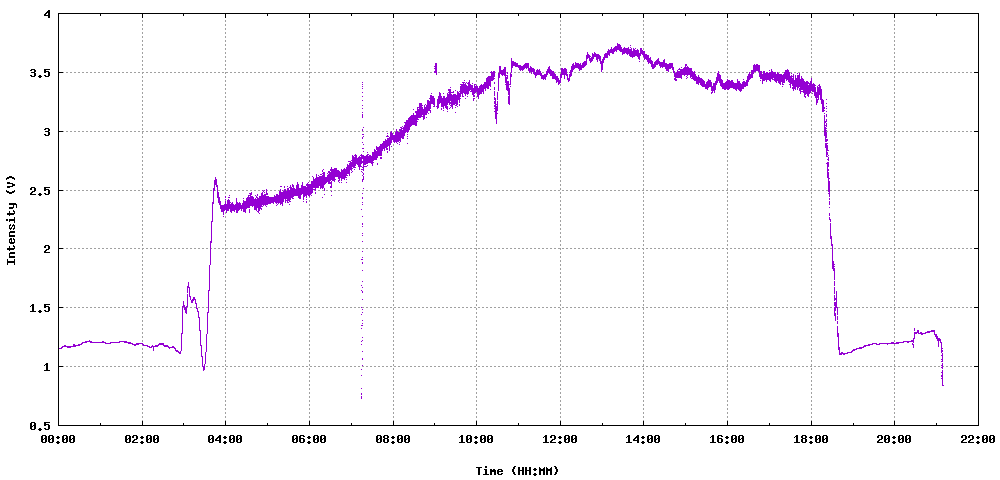
Task: Click the small isolated segment near 09:00
Action: tap(436, 68)
